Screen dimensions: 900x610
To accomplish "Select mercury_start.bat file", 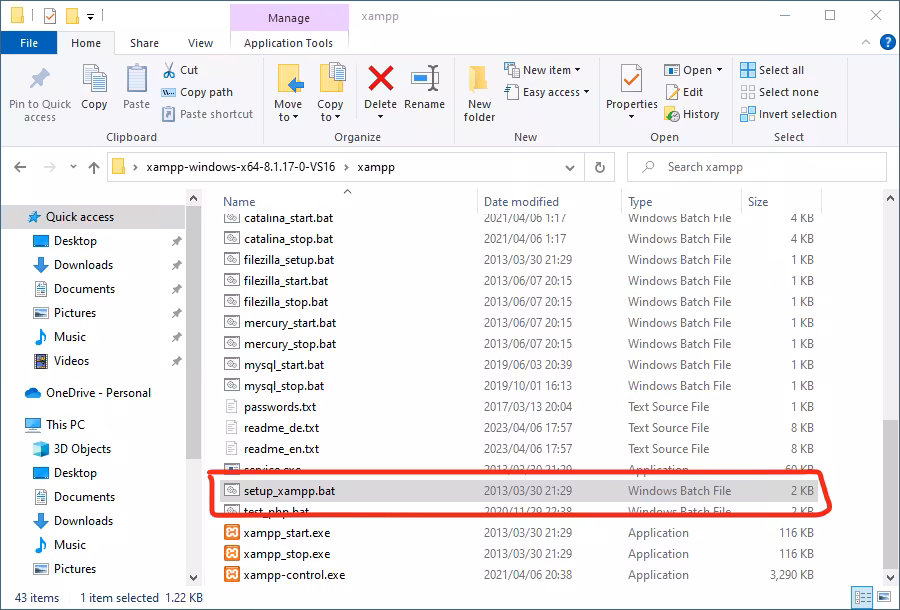I will click(x=519, y=323).
